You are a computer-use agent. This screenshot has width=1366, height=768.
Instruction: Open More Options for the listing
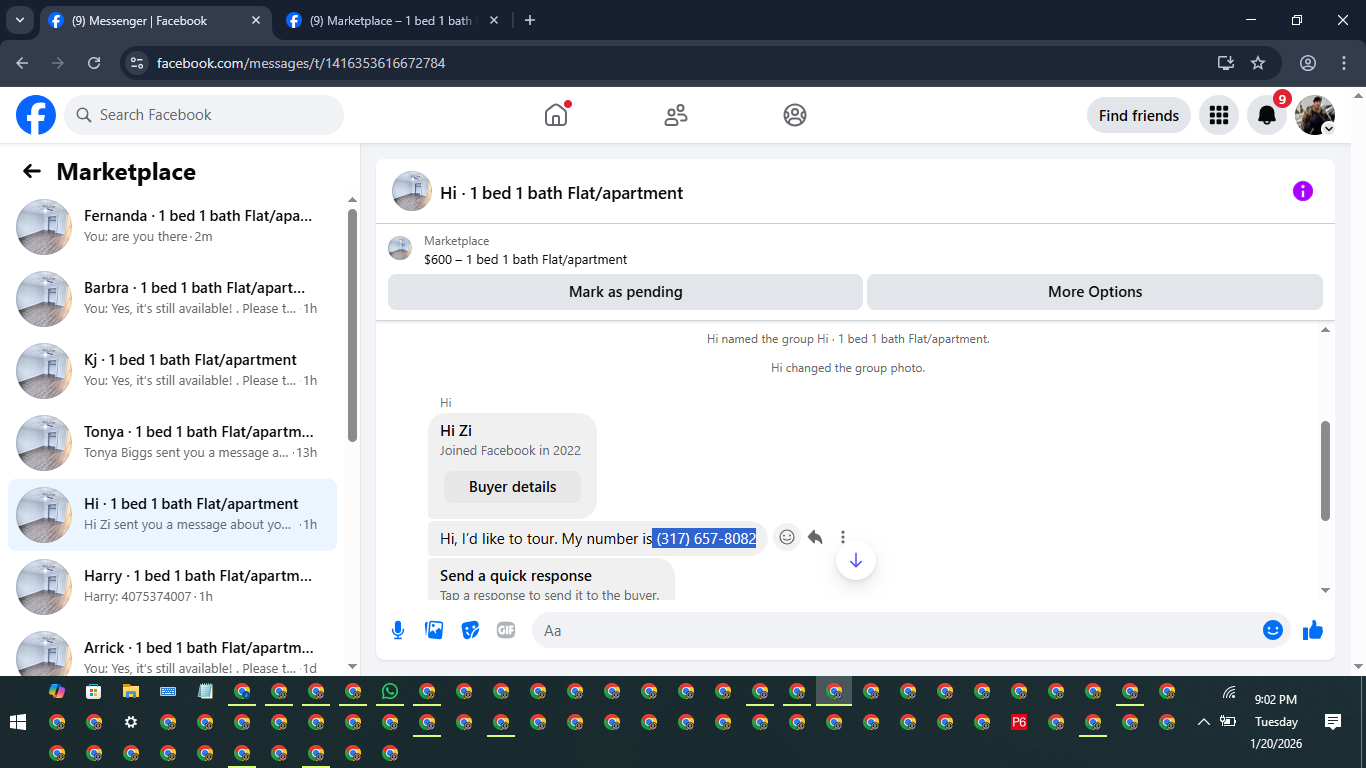[1095, 292]
